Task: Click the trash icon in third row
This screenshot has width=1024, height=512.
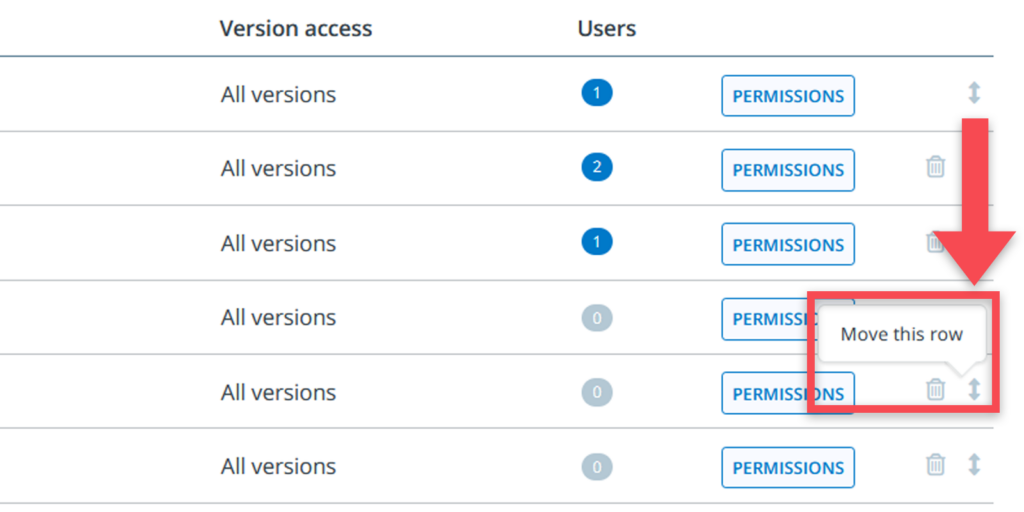Action: (x=933, y=242)
